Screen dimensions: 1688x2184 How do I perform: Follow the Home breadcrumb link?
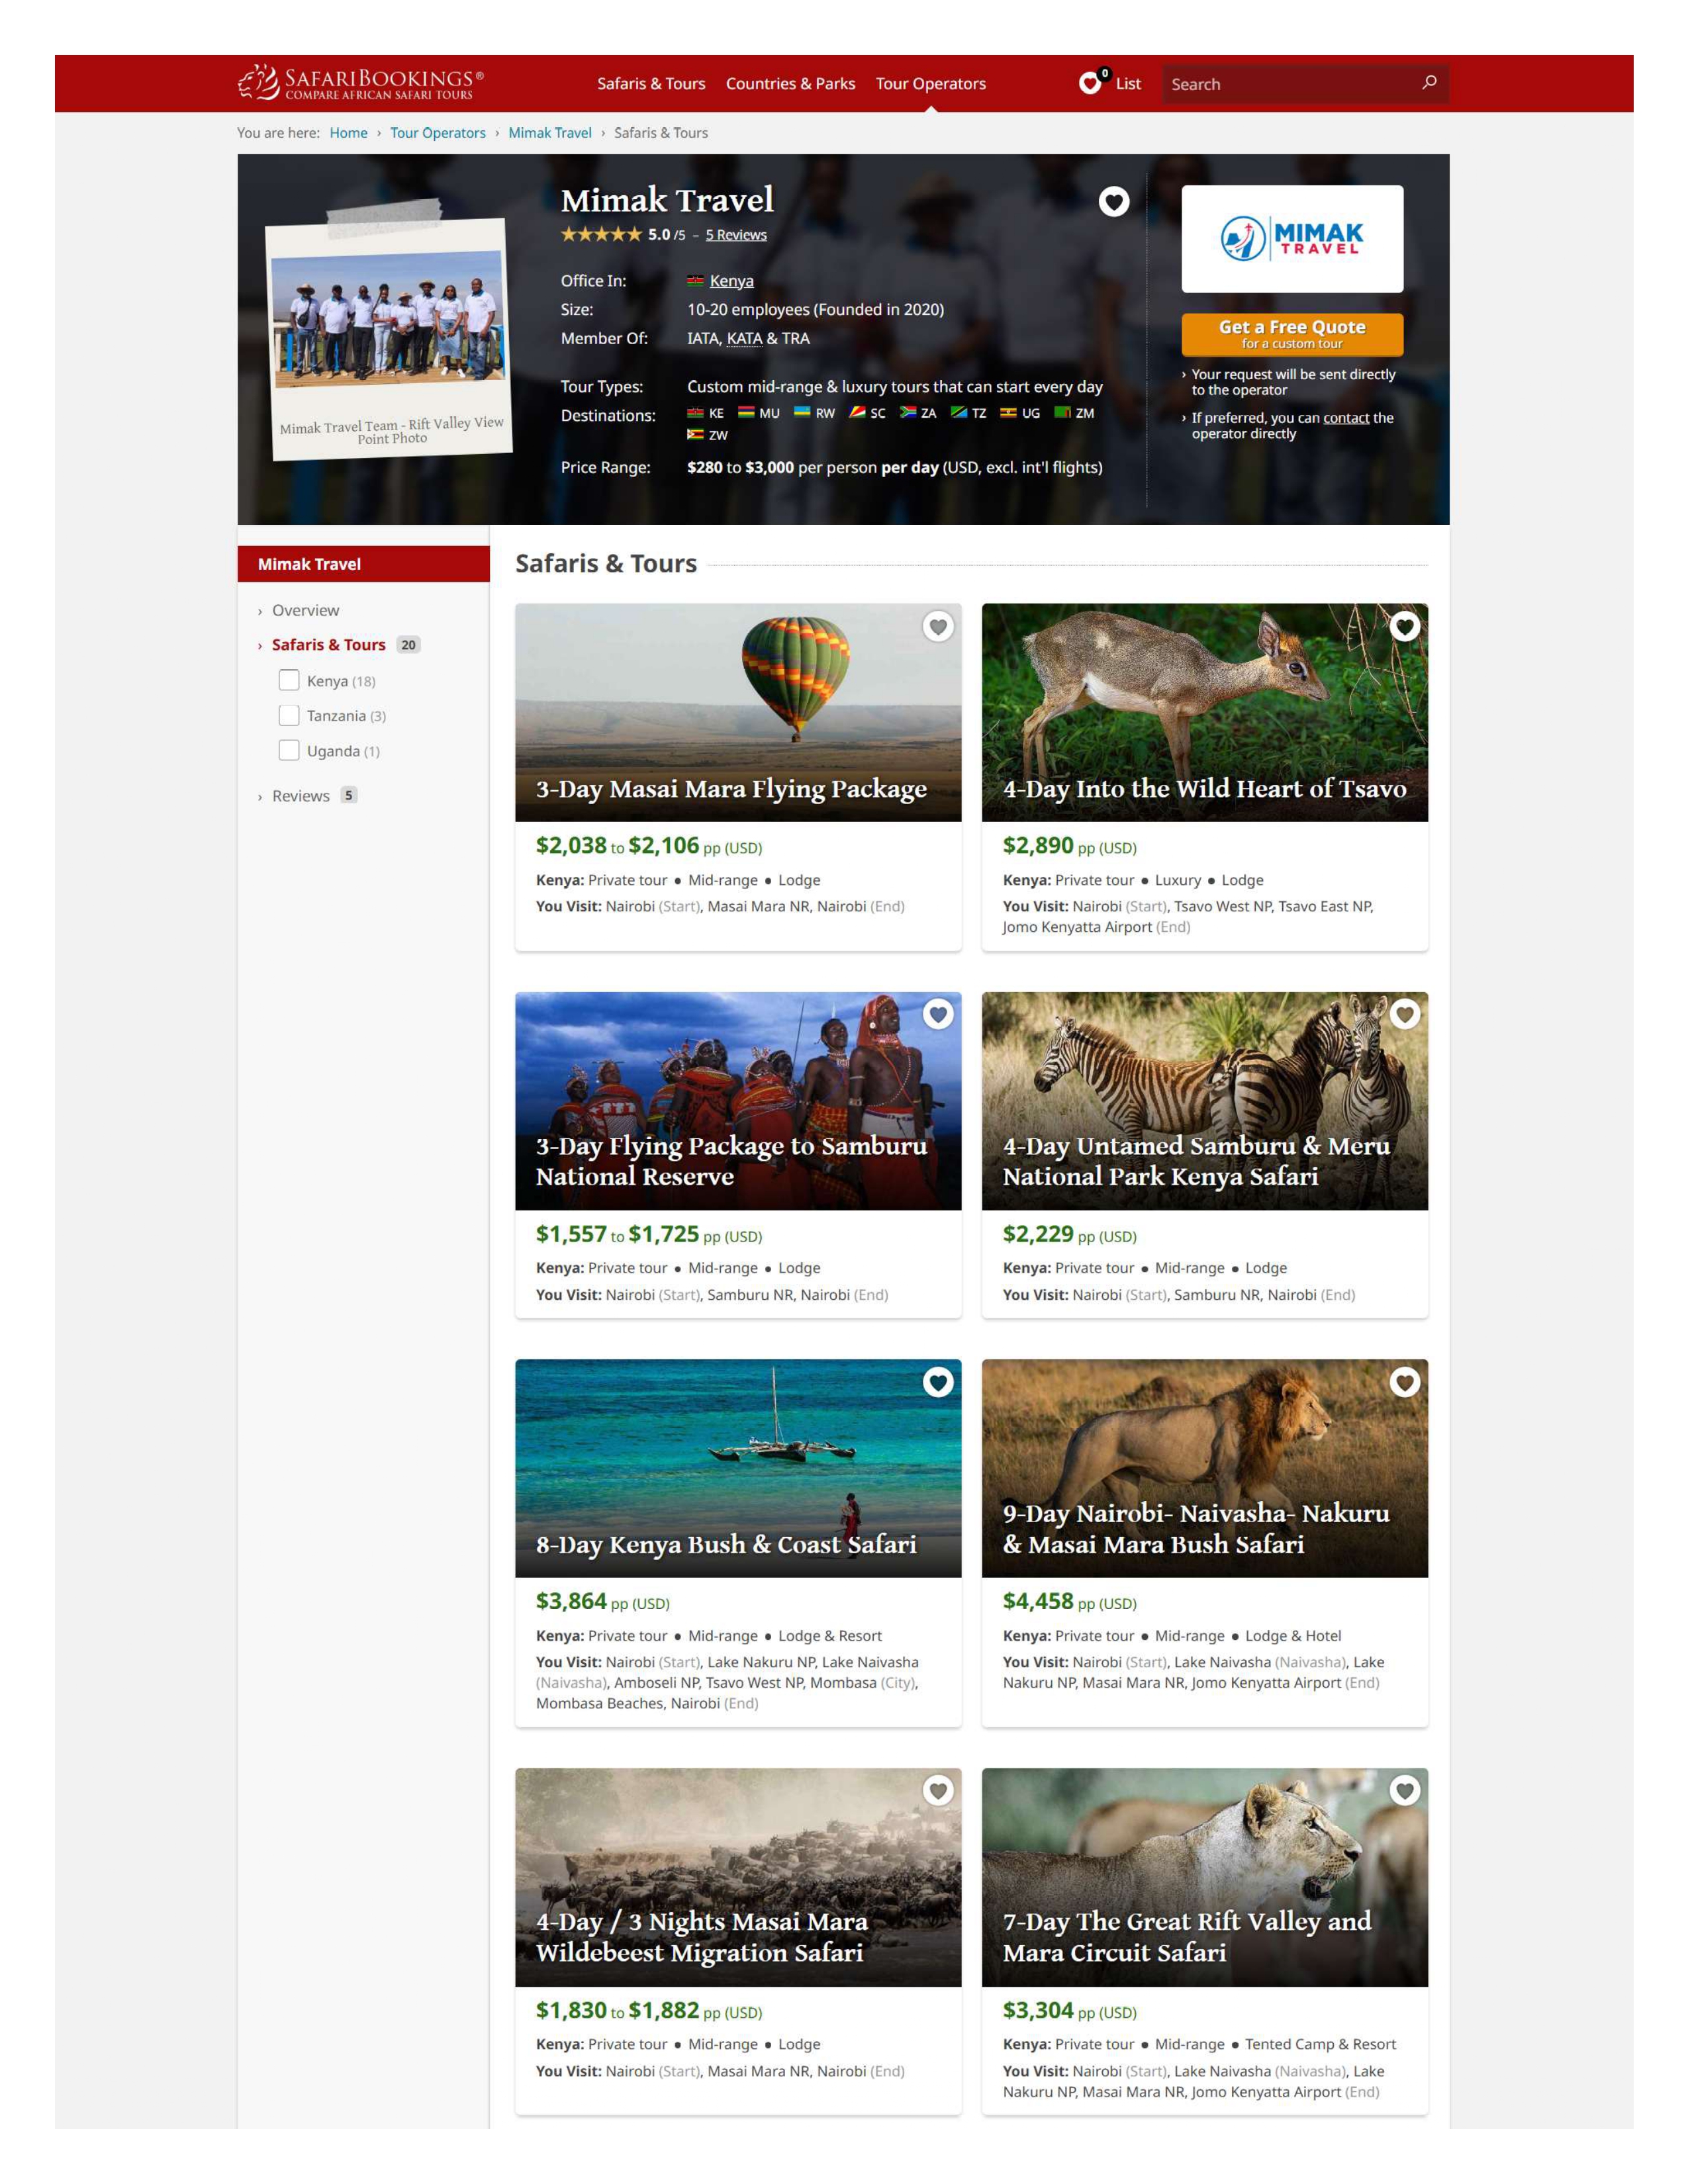[348, 133]
